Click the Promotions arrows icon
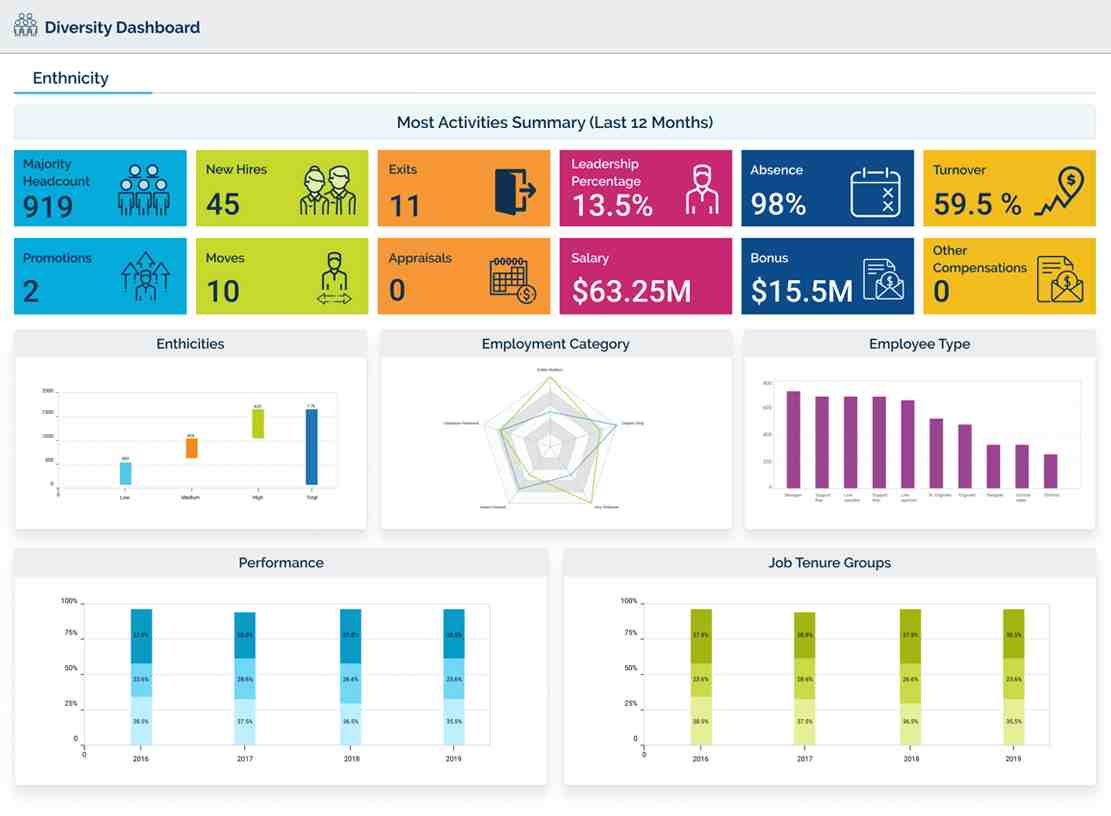The image size is (1111, 816). click(x=145, y=277)
